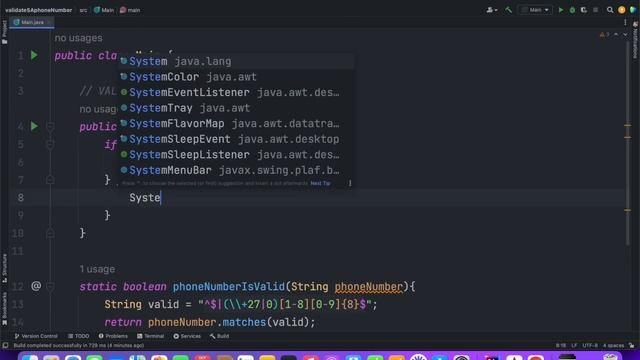This screenshot has width=640, height=360.
Task: Collapse phoneNumberIsValid fold at line 12
Action: [50, 287]
